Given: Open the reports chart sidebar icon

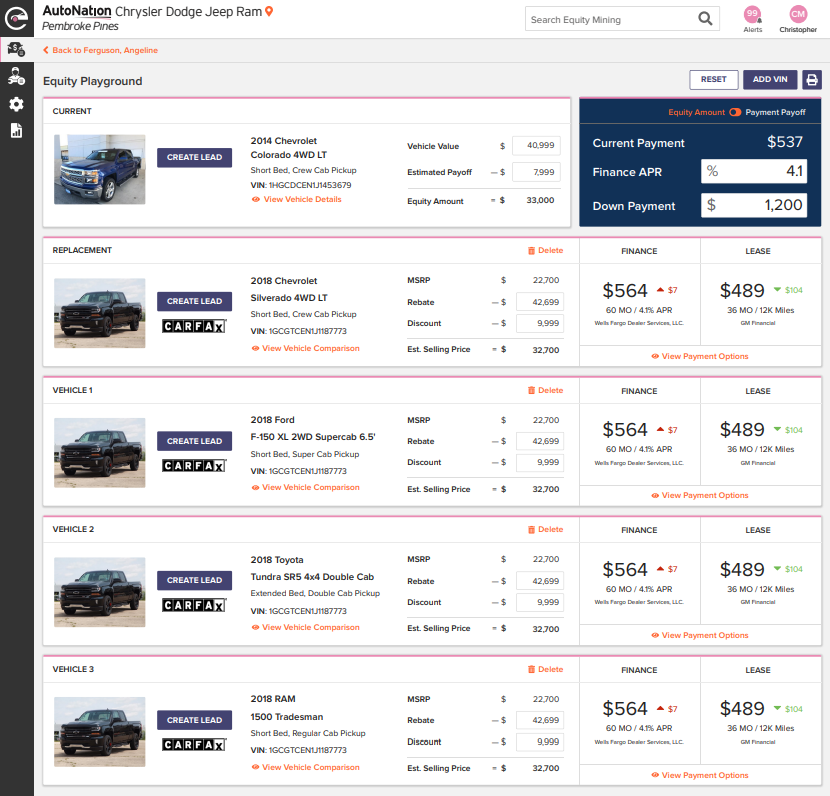Looking at the screenshot, I should (x=16, y=130).
